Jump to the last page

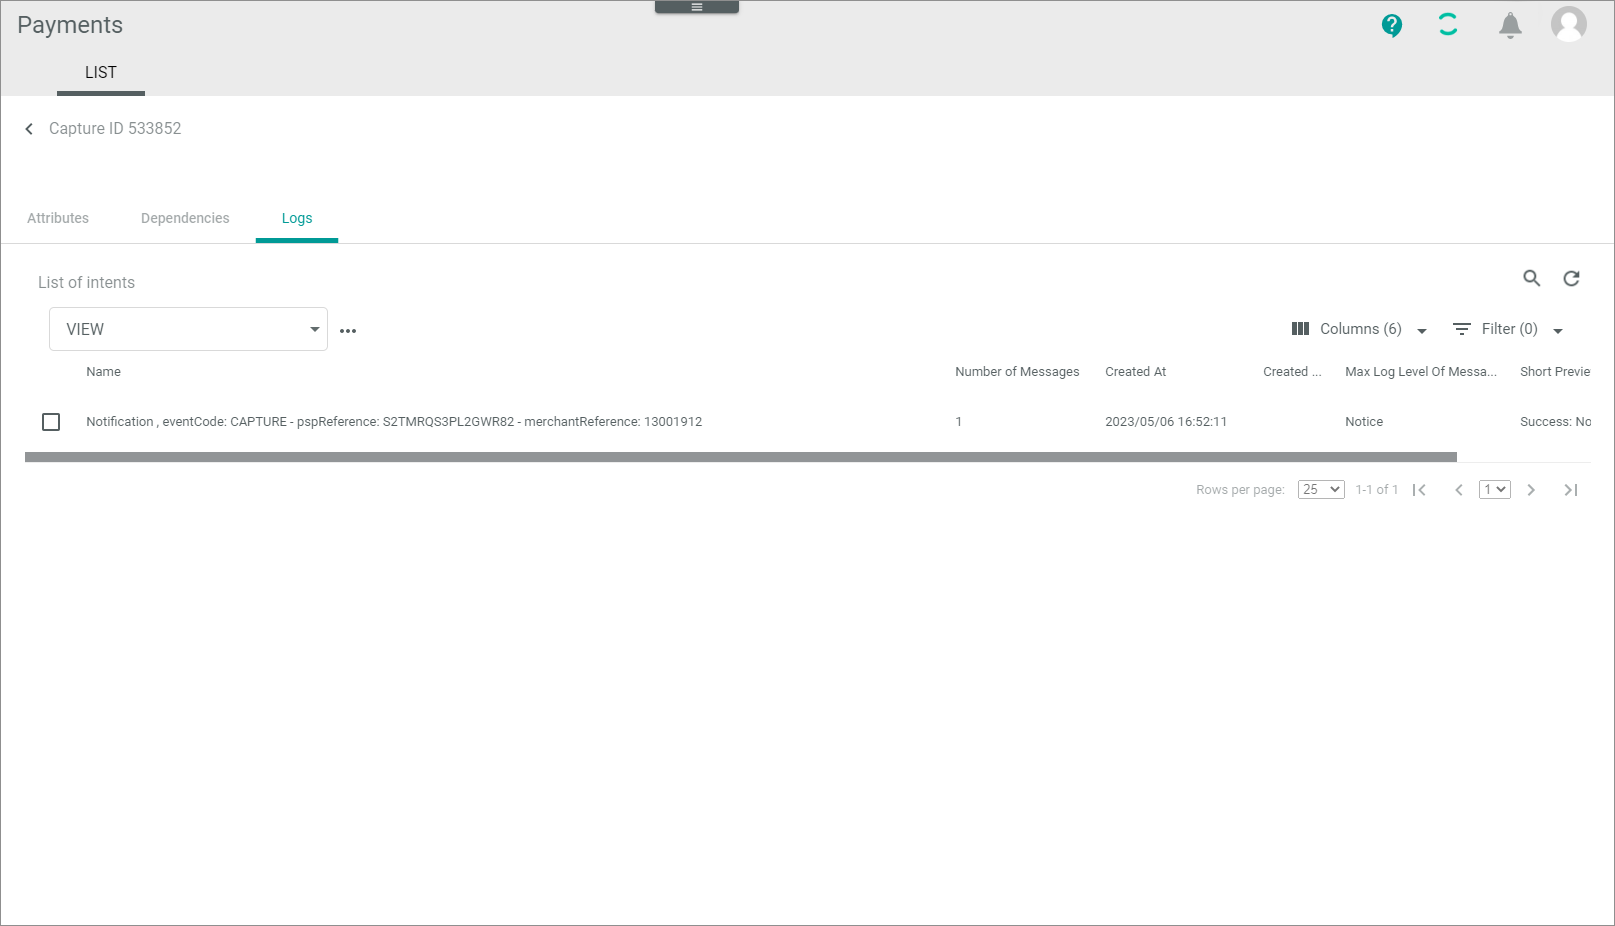point(1570,490)
